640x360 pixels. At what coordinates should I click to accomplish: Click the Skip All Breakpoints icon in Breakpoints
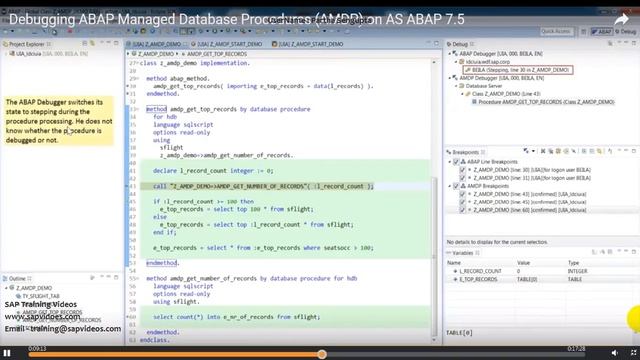pyautogui.click(x=574, y=151)
